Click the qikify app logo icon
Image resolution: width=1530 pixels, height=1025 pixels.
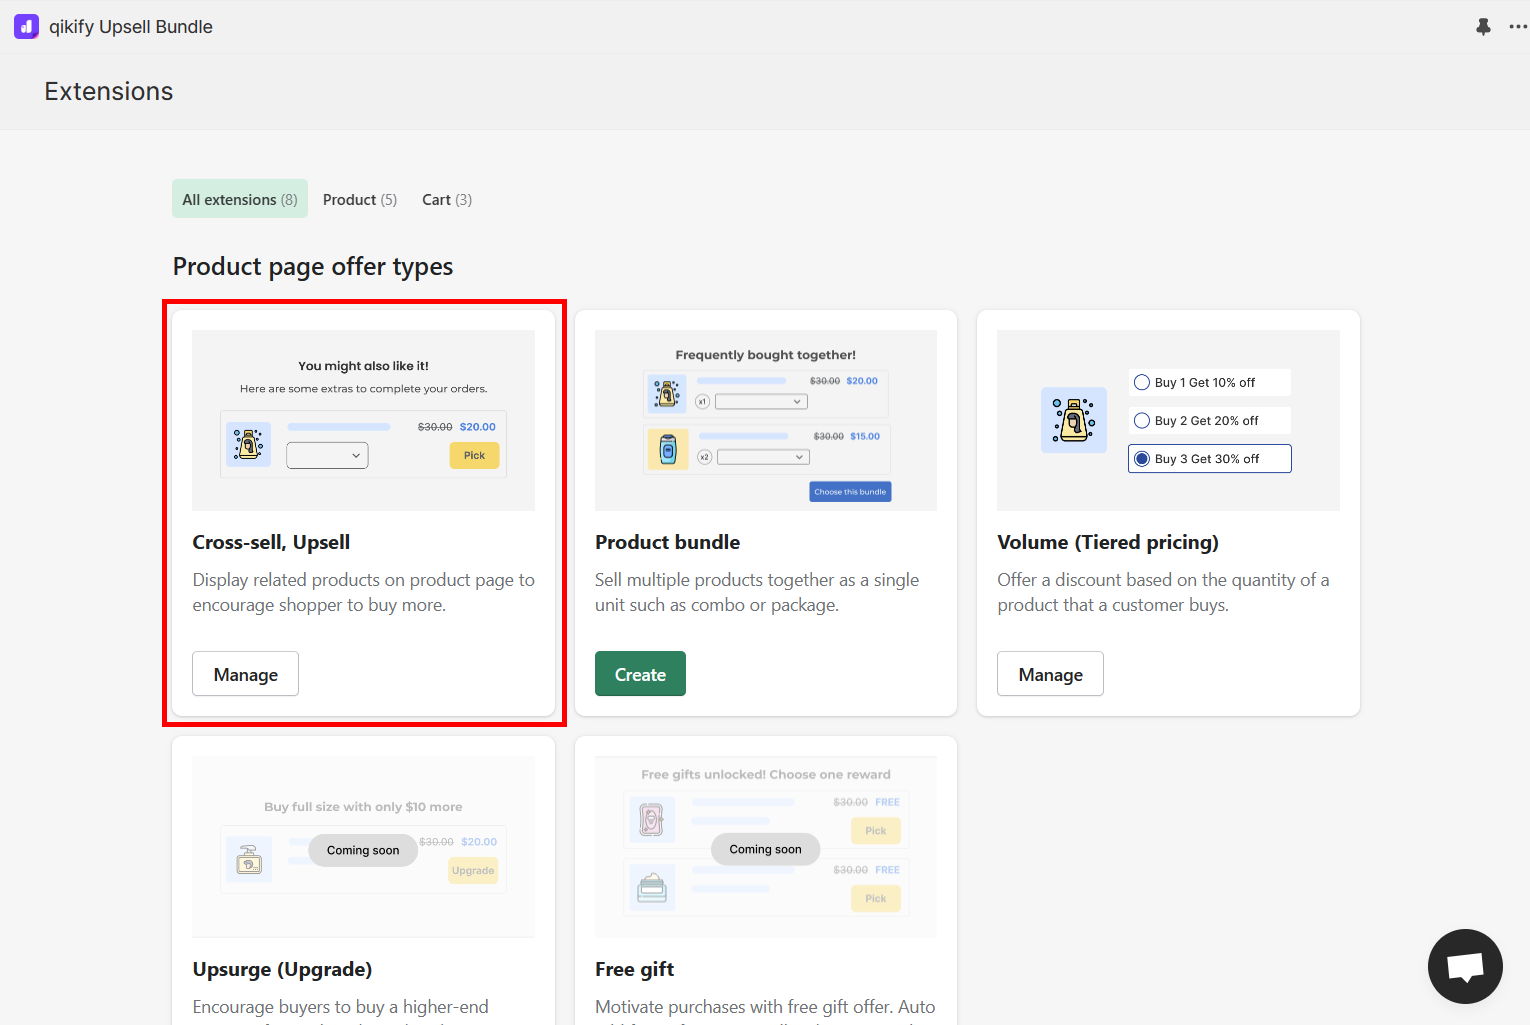[26, 27]
